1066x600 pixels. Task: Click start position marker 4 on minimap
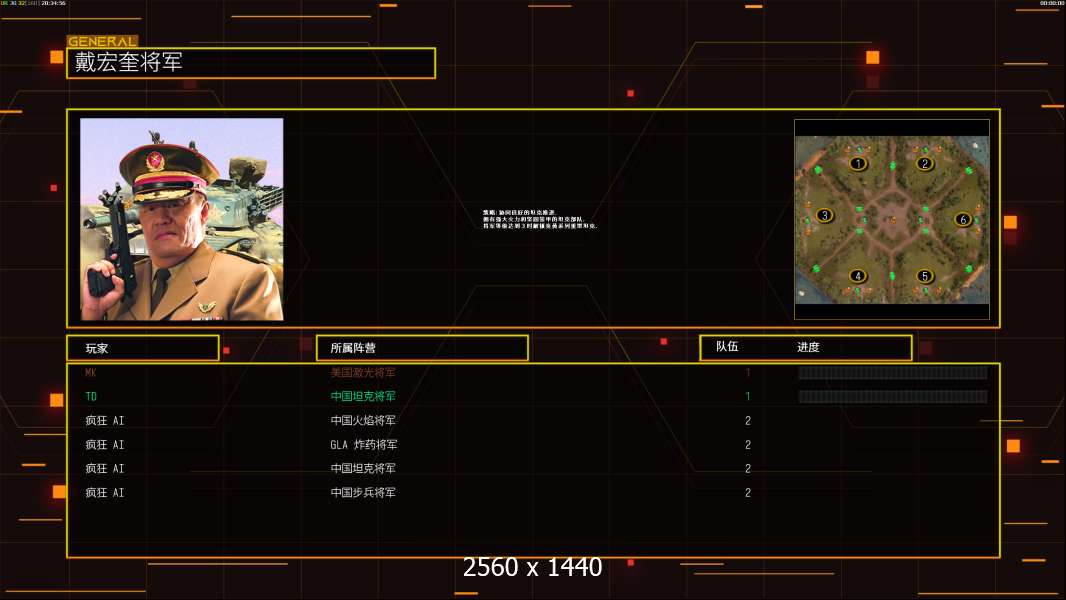click(858, 276)
